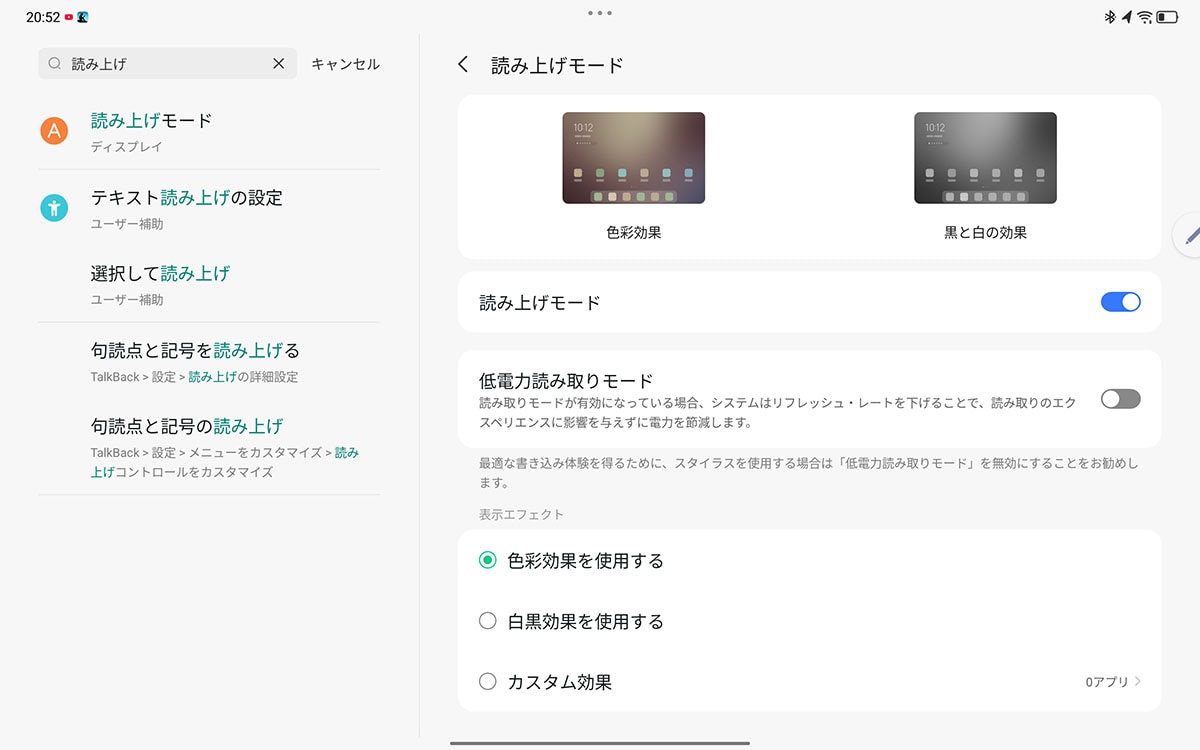Tap the Bluetooth status icon
Screen dimensions: 1200x750
click(x=1111, y=16)
